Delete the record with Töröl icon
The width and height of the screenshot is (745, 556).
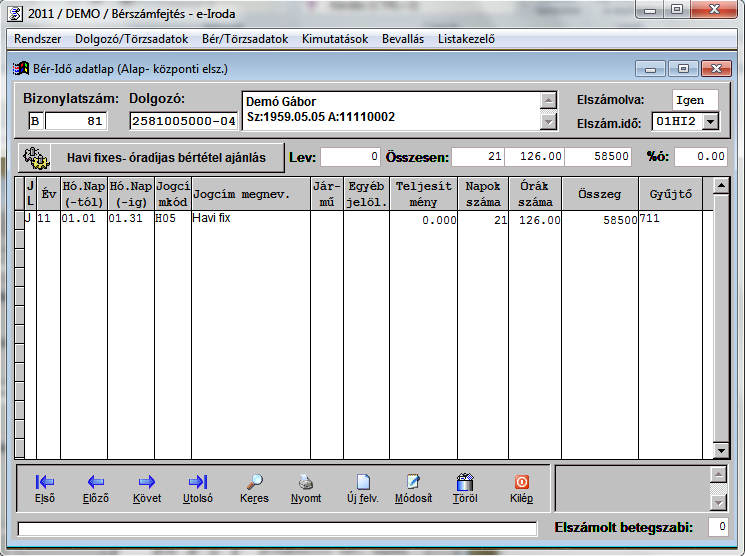464,488
